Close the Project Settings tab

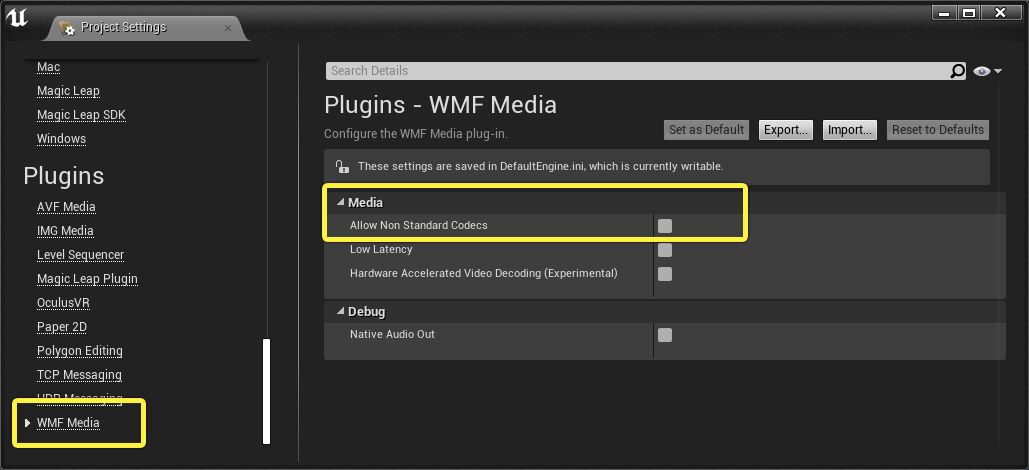click(228, 28)
